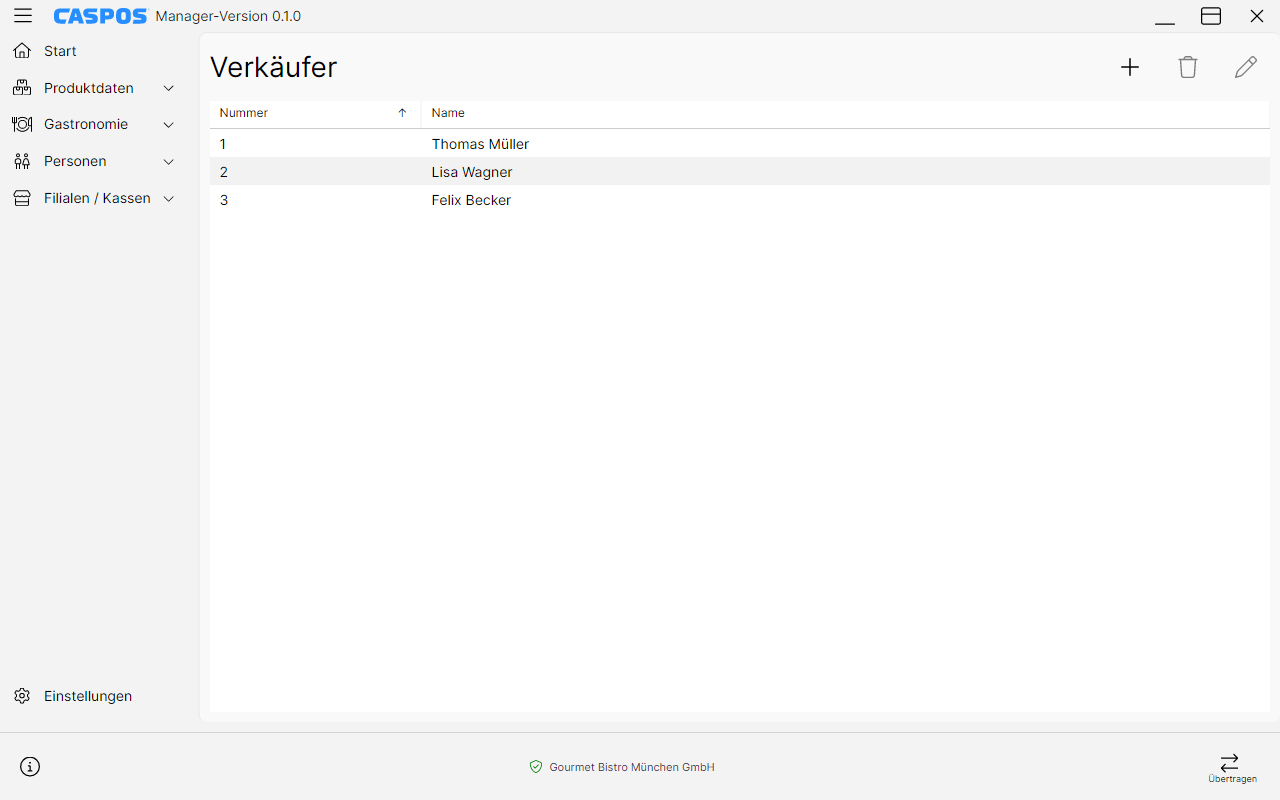The height and width of the screenshot is (800, 1280).
Task: Click the pencil edit icon
Action: [x=1246, y=67]
